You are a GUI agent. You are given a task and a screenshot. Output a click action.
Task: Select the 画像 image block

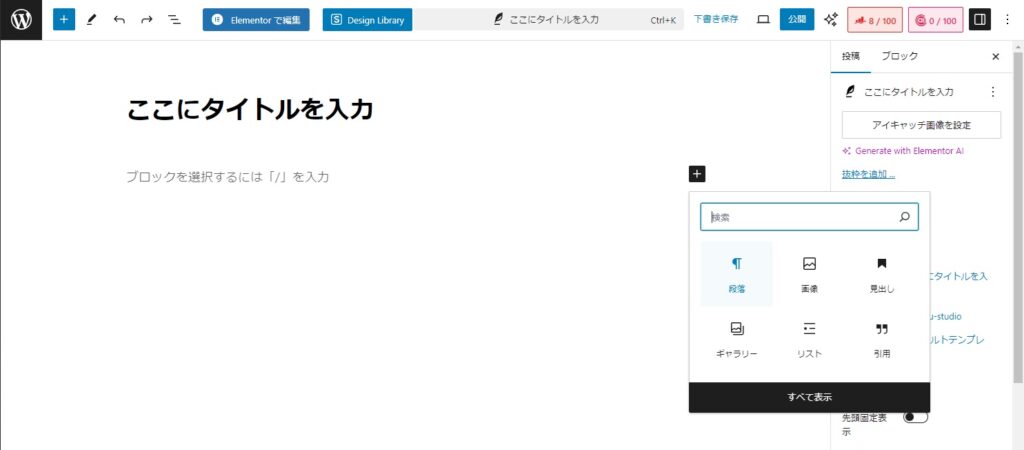tap(809, 274)
